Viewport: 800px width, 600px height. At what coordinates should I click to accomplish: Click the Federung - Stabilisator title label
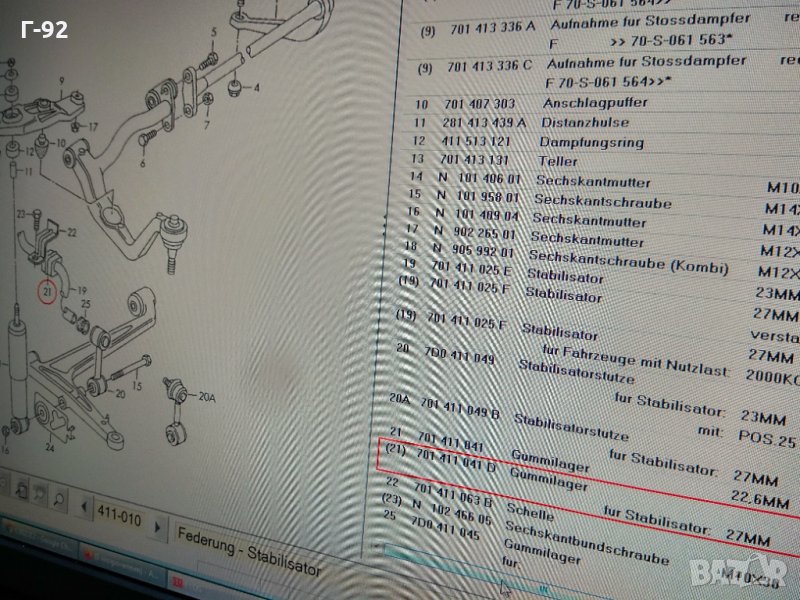[x=250, y=550]
